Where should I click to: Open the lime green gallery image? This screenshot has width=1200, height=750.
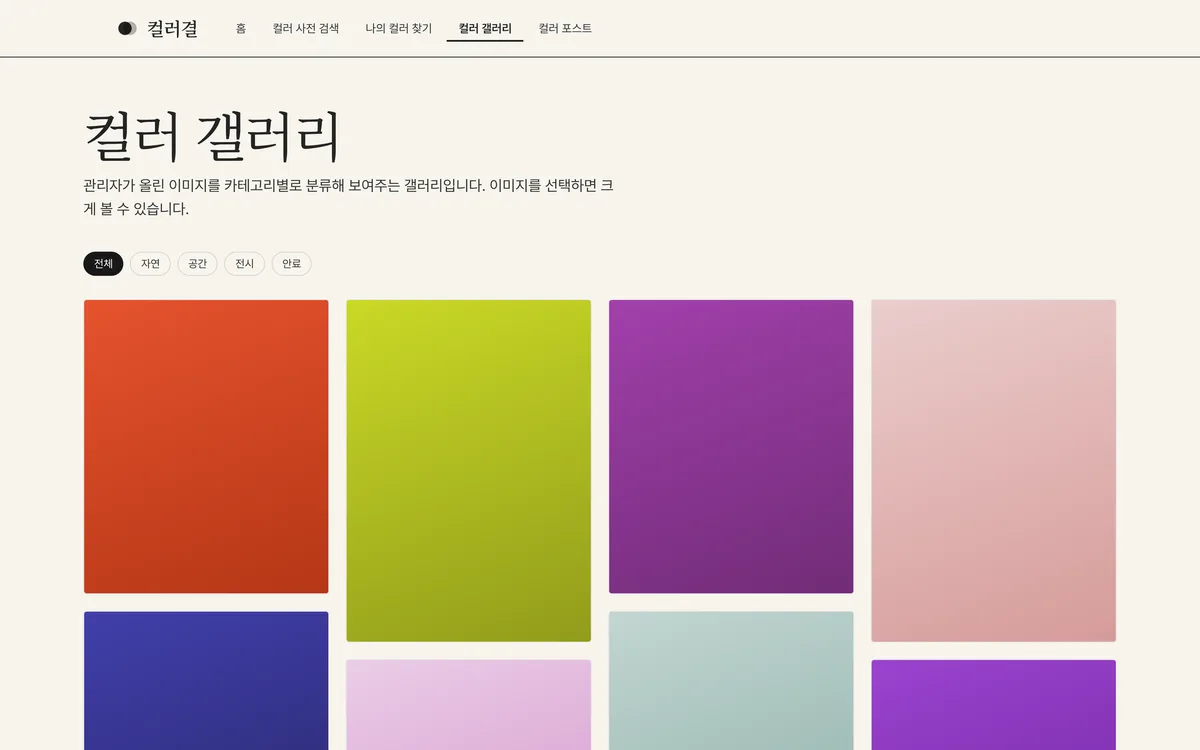tap(469, 470)
